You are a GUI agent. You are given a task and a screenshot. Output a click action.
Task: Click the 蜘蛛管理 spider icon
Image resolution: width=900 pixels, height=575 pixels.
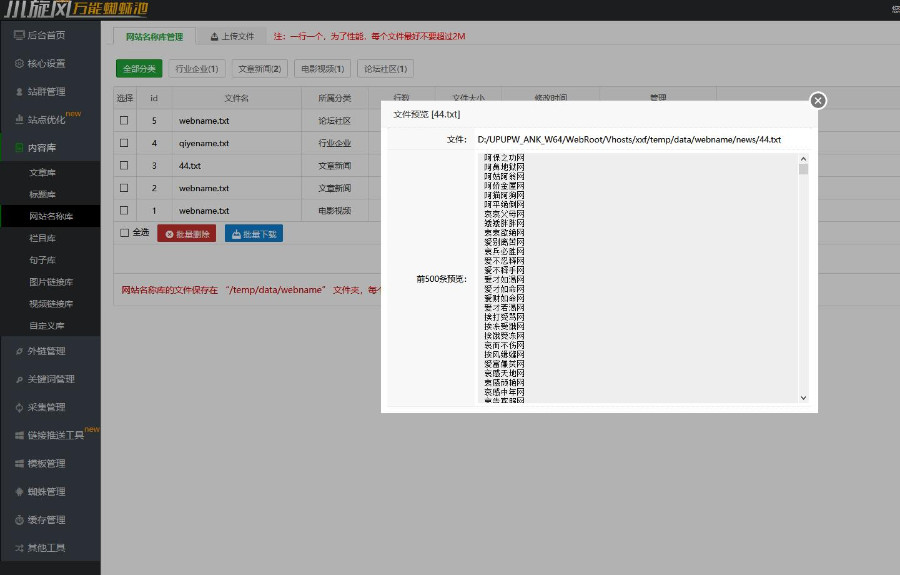click(19, 492)
